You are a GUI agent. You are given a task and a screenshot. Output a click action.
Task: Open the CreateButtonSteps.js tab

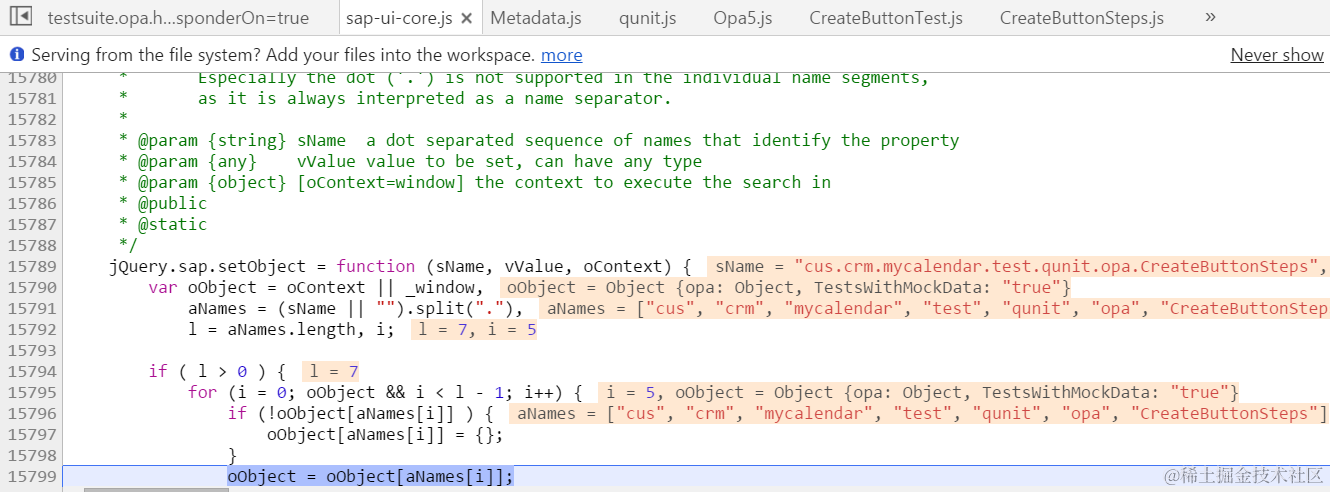click(1081, 18)
